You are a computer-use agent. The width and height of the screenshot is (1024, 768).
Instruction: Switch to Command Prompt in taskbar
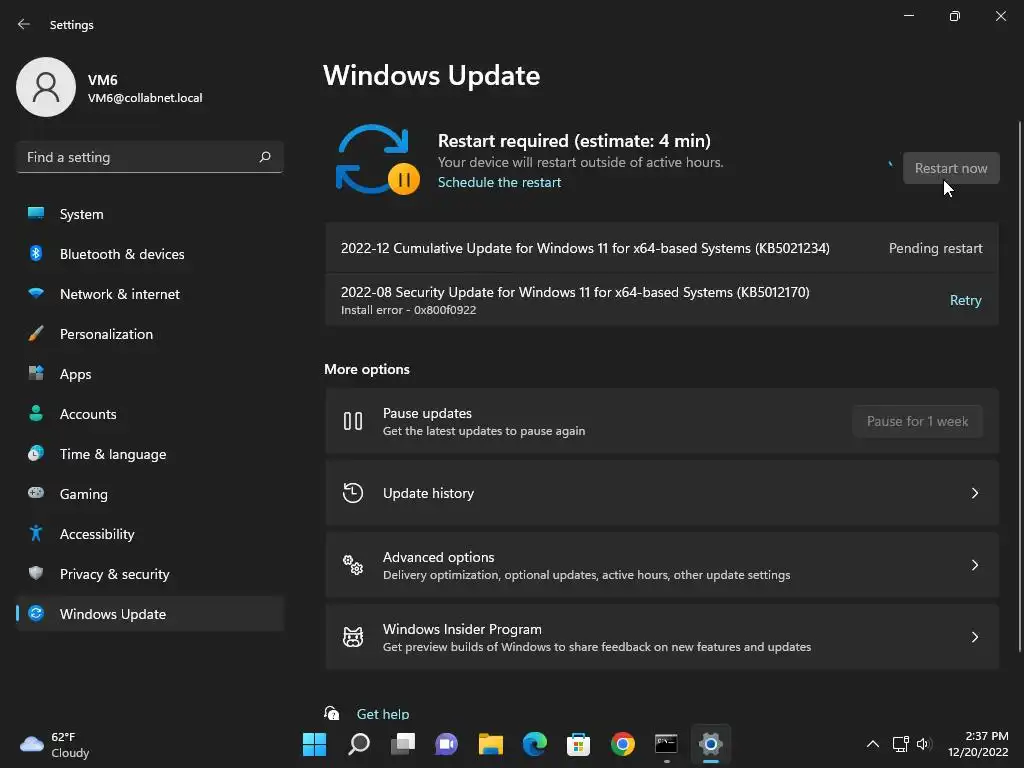[666, 744]
